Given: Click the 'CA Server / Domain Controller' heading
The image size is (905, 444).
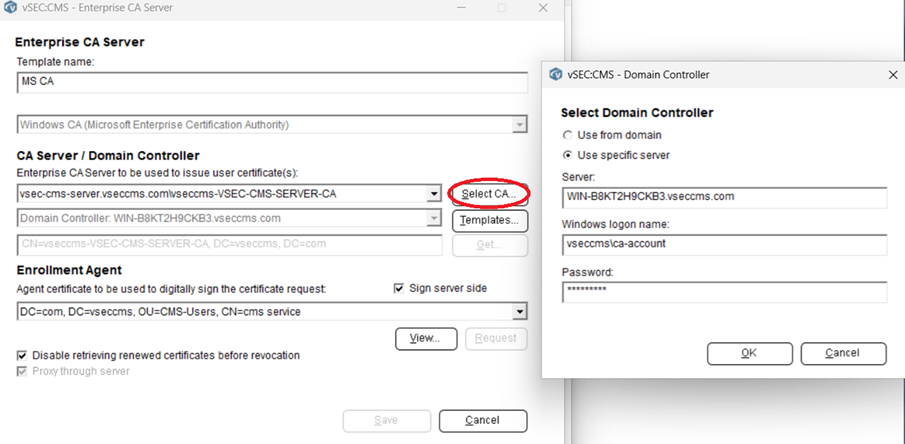Looking at the screenshot, I should click(x=107, y=156).
